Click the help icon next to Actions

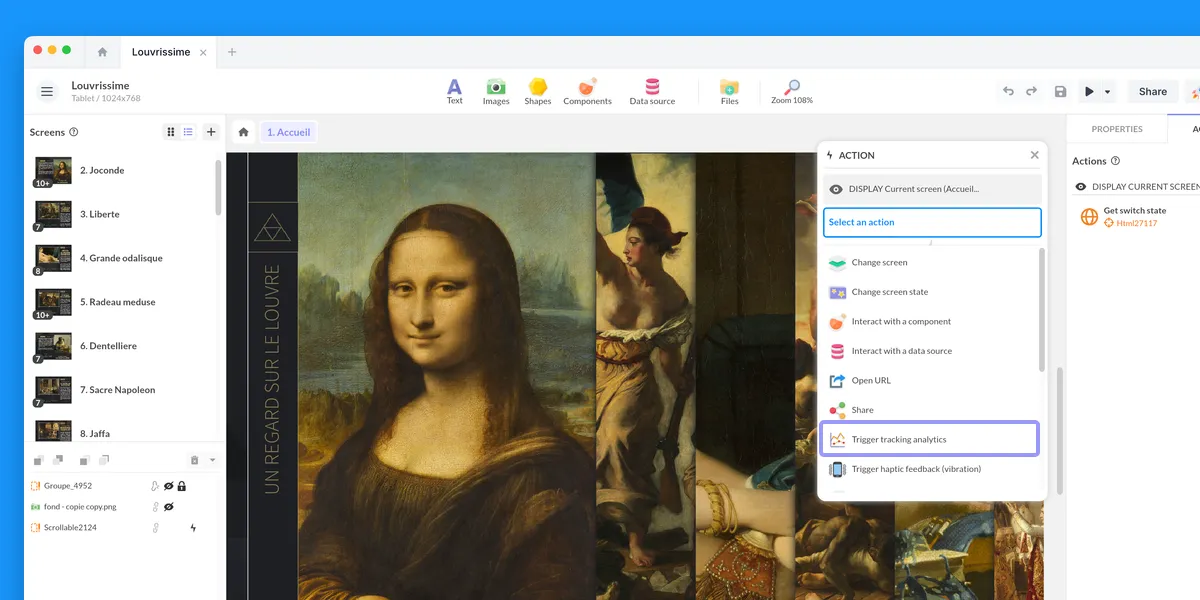1116,161
